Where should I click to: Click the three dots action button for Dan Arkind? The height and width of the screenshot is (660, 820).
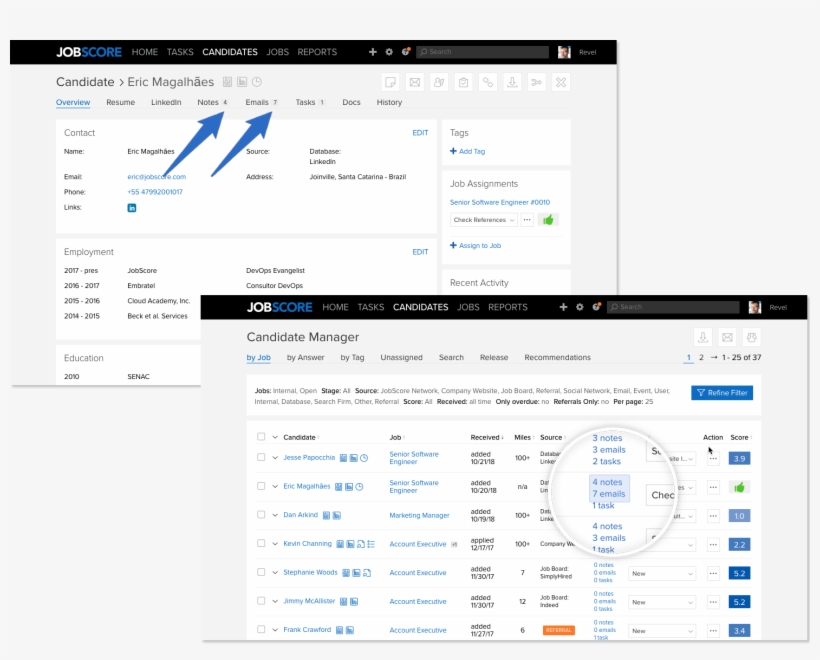click(713, 516)
